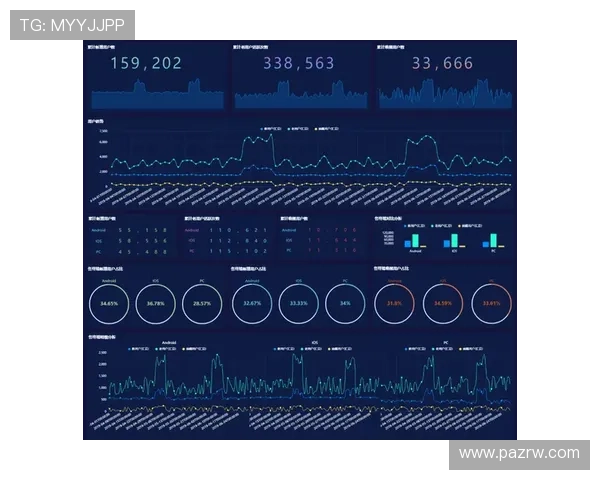Click the 36.78% iOS ring gauge
Screen dimensions: 600x480
point(155,303)
